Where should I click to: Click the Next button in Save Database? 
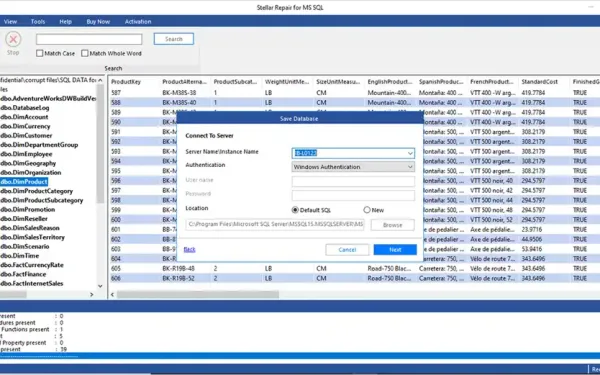tap(395, 250)
